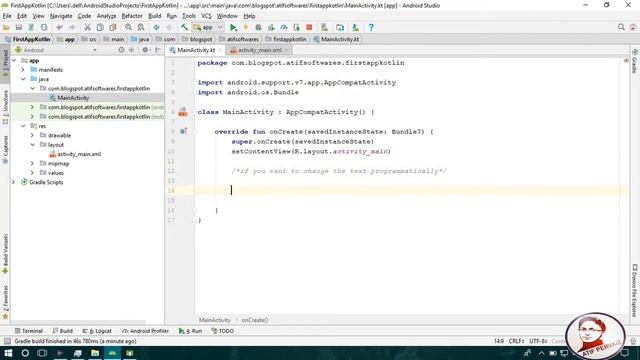The image size is (640, 360).
Task: Open File Explorer from the taskbar
Action: 95,353
